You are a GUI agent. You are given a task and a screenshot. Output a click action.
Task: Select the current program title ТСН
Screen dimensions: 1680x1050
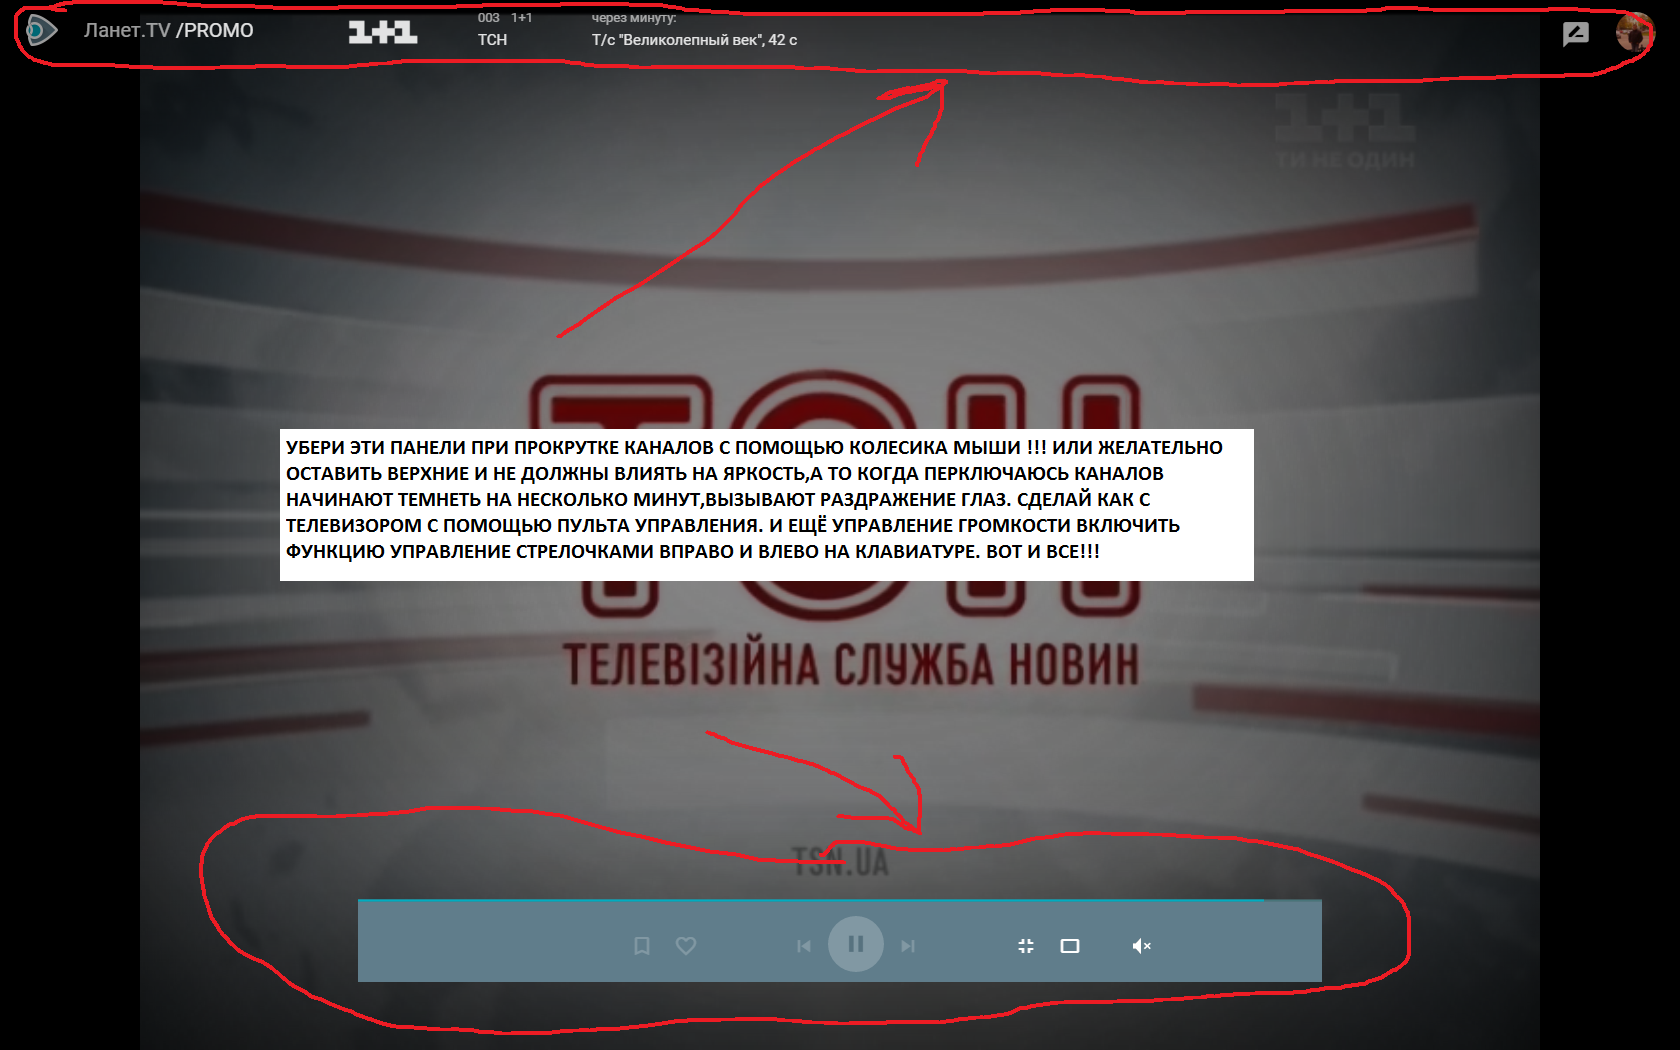[x=492, y=40]
